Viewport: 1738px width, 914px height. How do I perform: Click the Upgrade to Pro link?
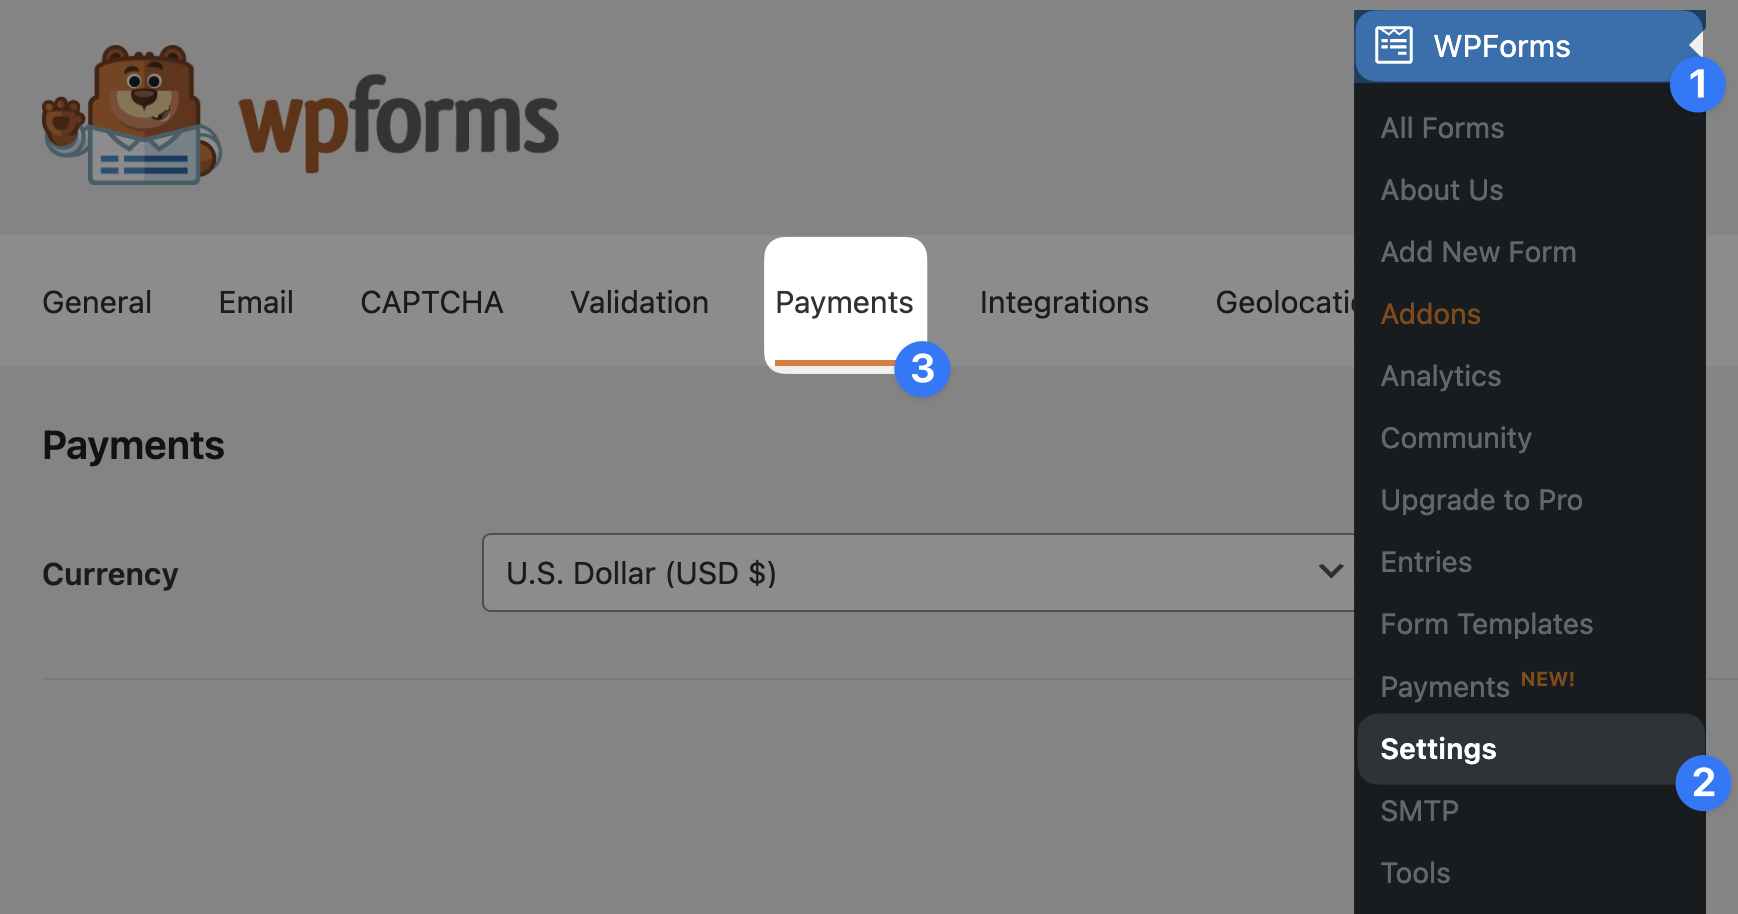(x=1481, y=500)
